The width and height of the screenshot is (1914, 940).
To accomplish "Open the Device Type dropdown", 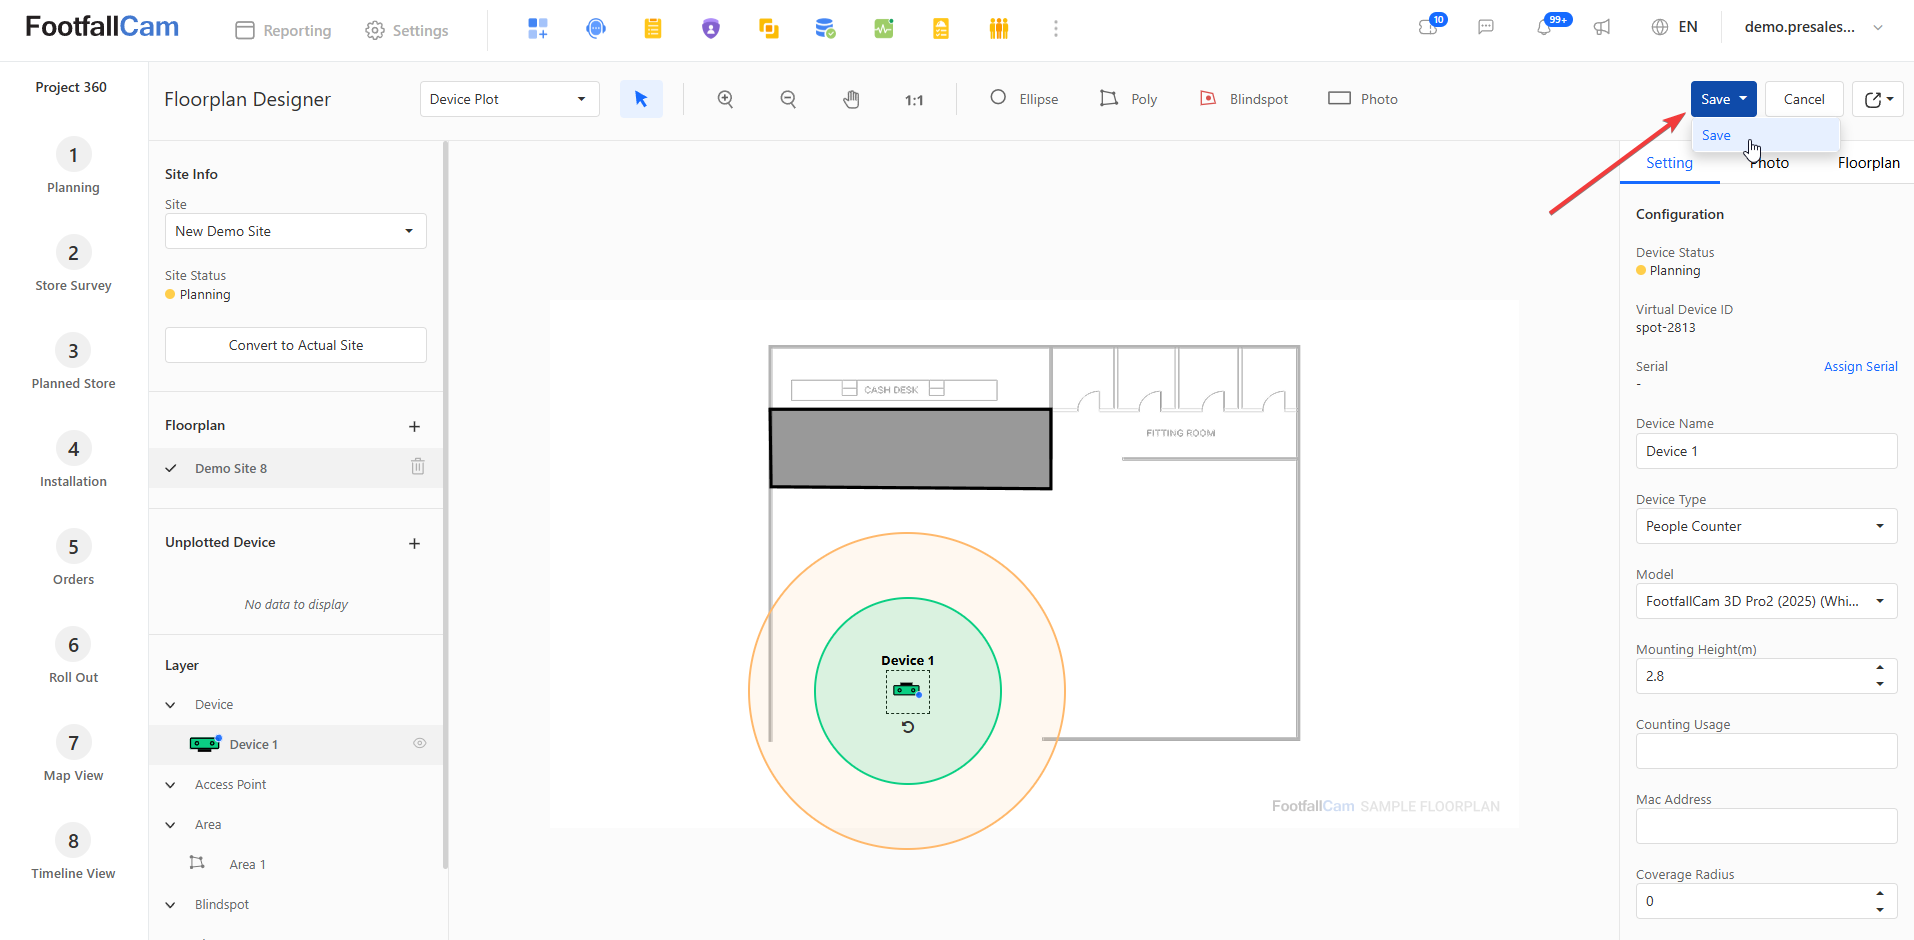I will pyautogui.click(x=1766, y=526).
